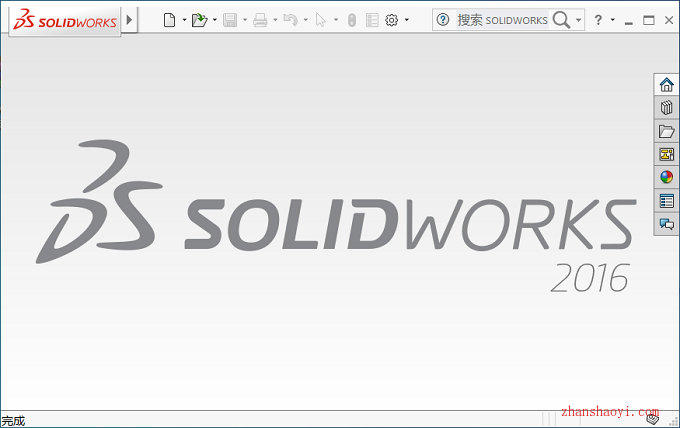Expand the Open file dropdown arrow
The image size is (680, 428).
coord(215,20)
